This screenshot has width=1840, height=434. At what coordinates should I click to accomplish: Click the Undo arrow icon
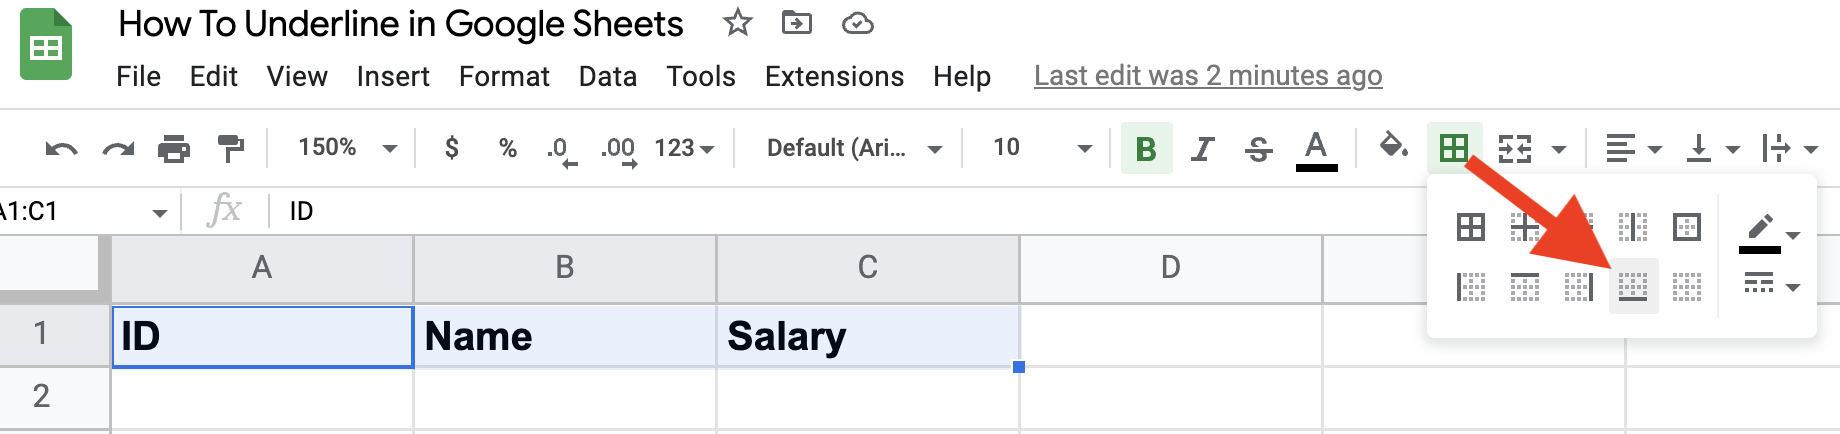click(x=61, y=149)
